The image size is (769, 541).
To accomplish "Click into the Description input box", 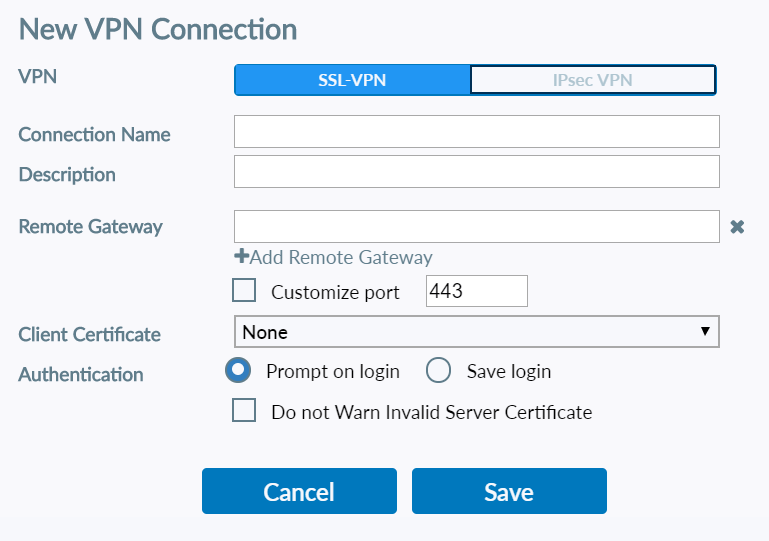I will click(x=476, y=172).
